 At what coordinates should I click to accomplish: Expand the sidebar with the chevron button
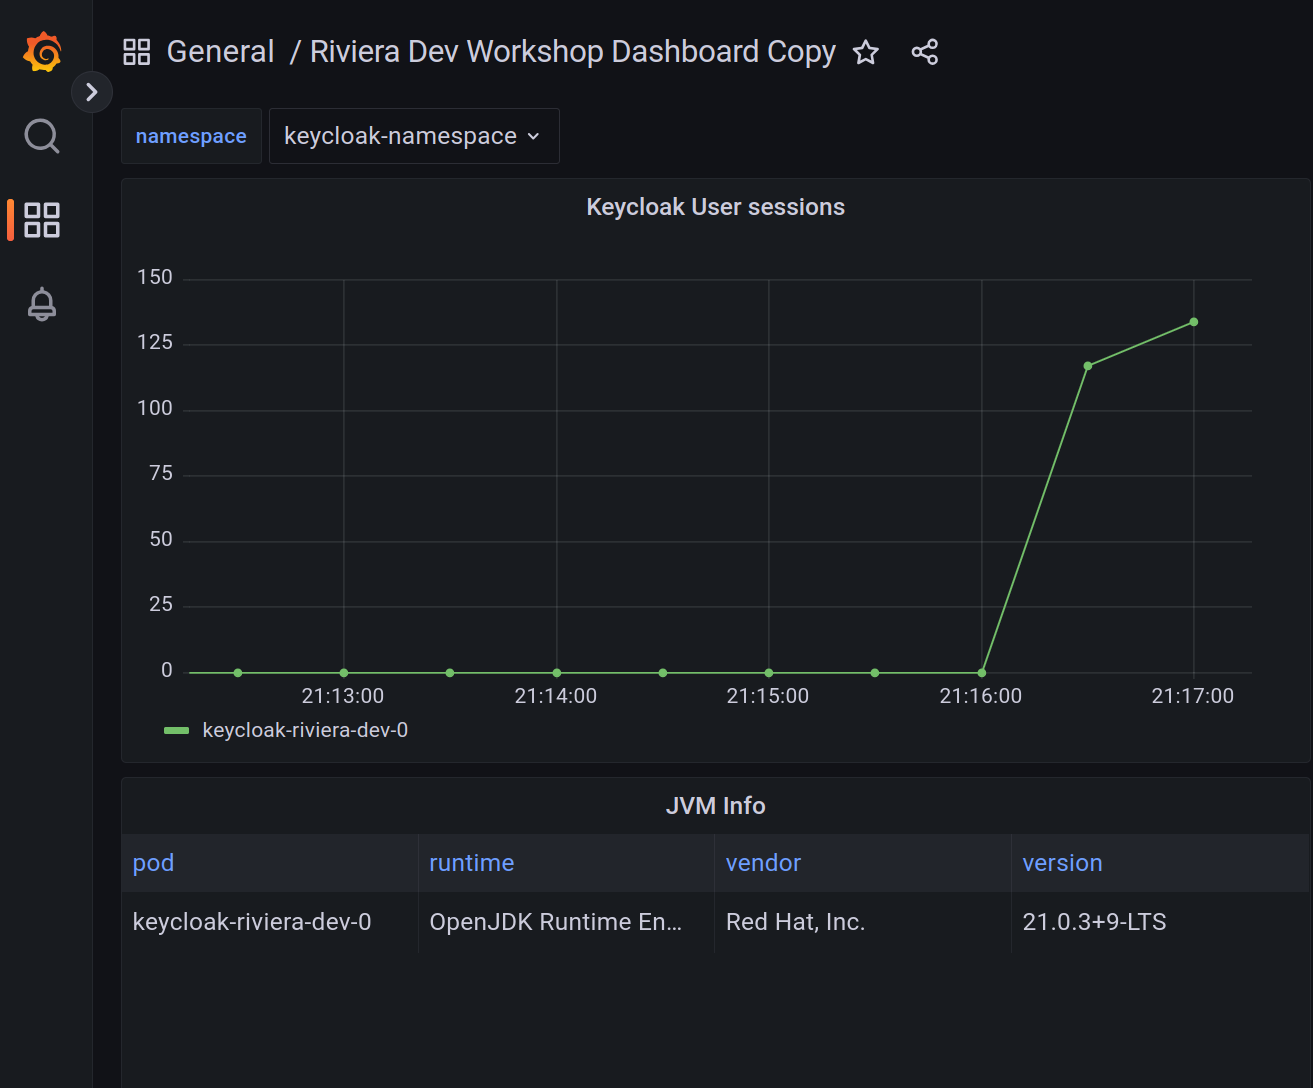[x=92, y=92]
